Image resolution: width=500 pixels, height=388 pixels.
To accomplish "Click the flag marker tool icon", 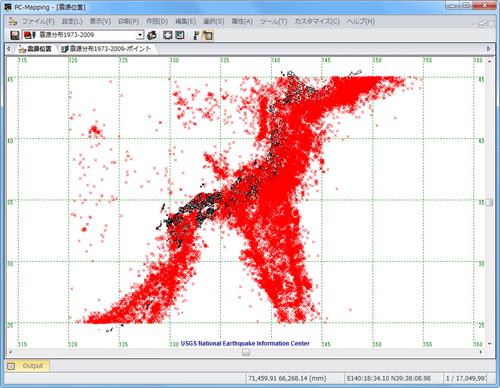I will click(x=196, y=35).
